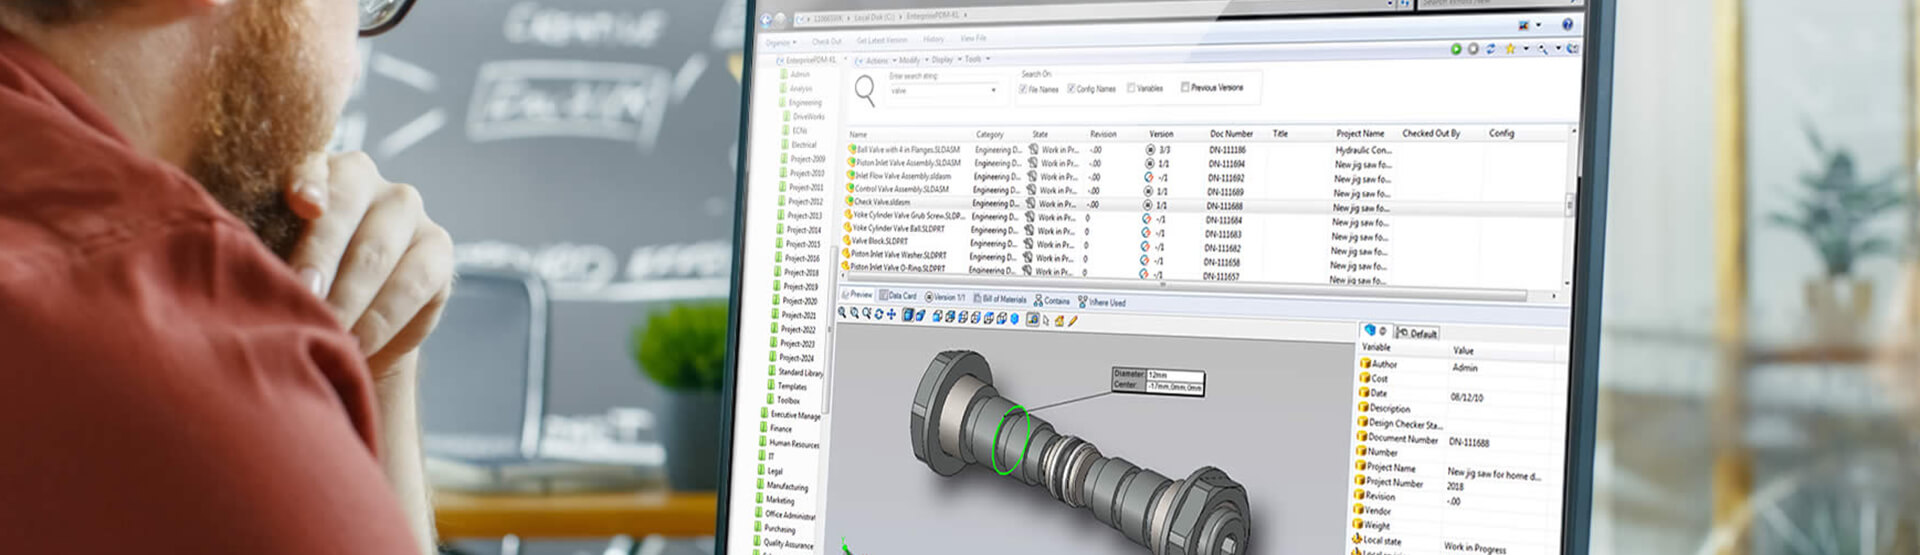Click the Engineering folder icon in tree
The width and height of the screenshot is (1920, 555).
(x=782, y=102)
